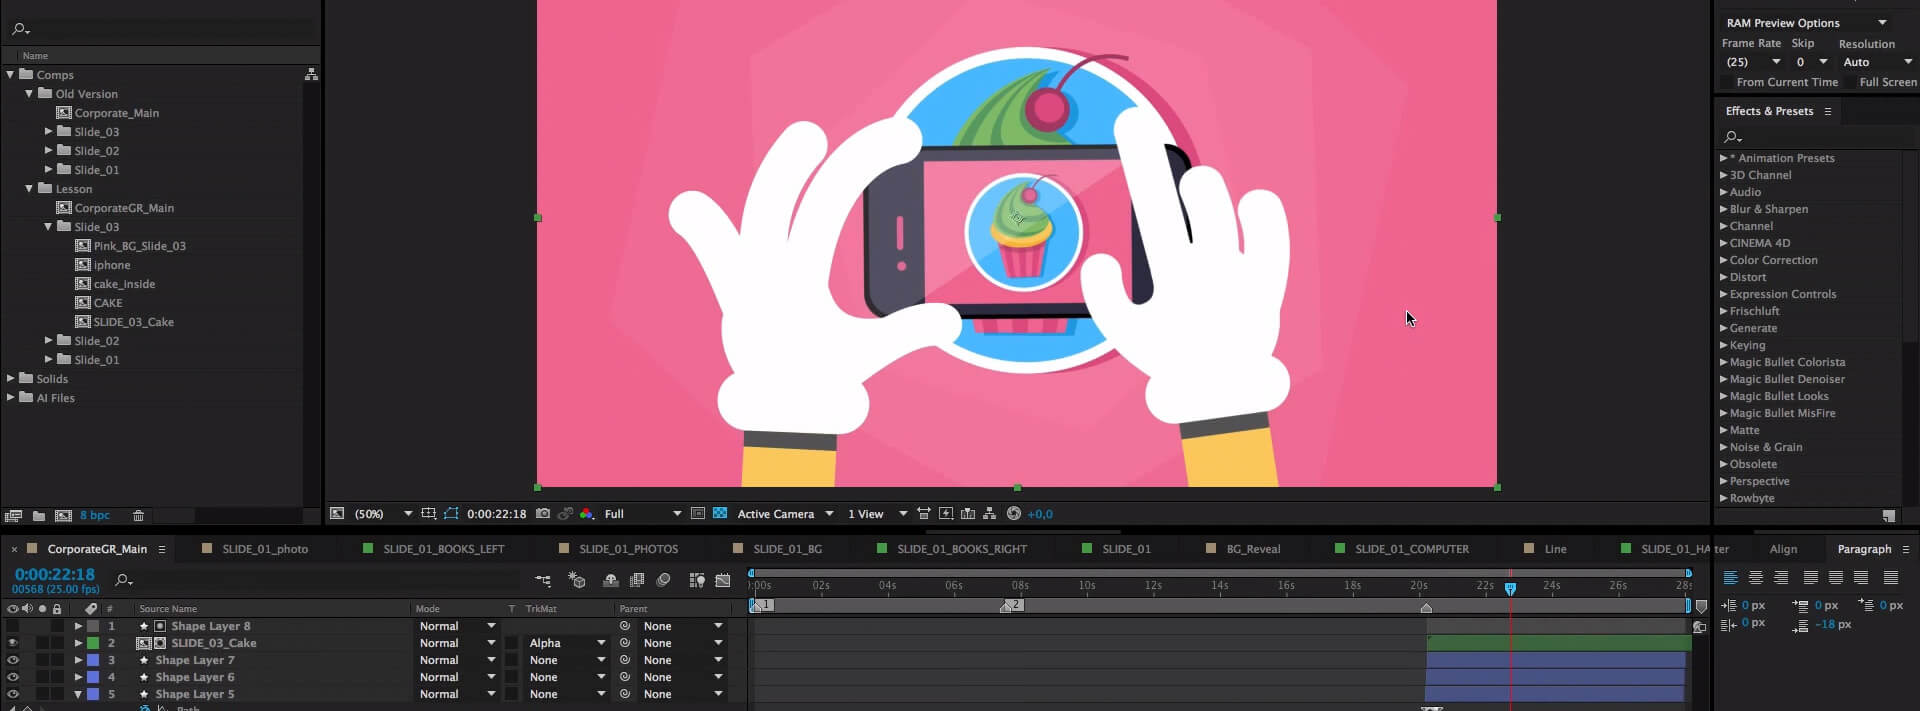Enable From Current Time checkbox
Screen dimensions: 1920x711
[x=1727, y=82]
